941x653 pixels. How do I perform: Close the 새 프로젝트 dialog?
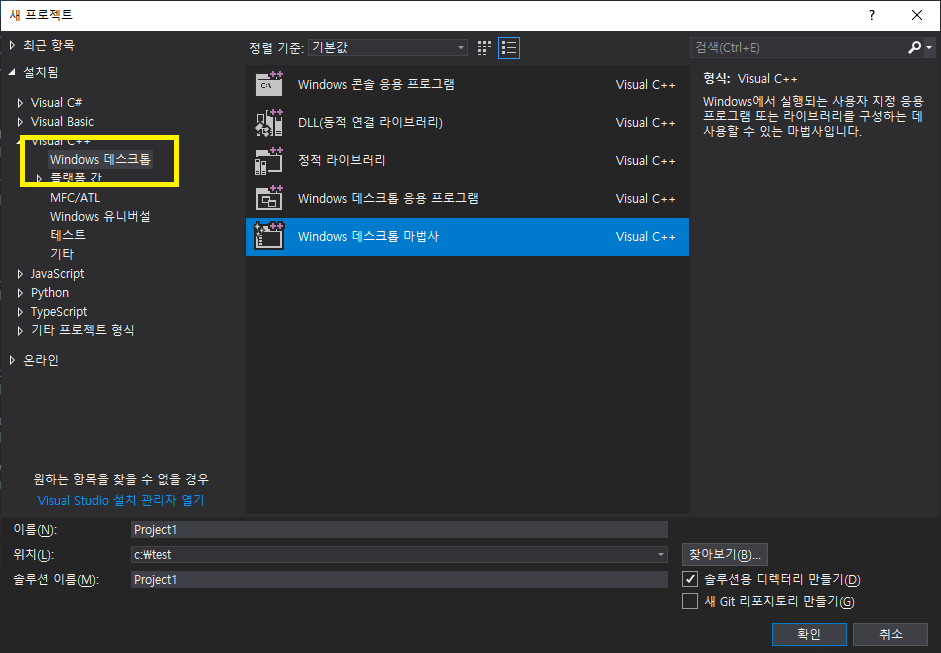click(917, 15)
